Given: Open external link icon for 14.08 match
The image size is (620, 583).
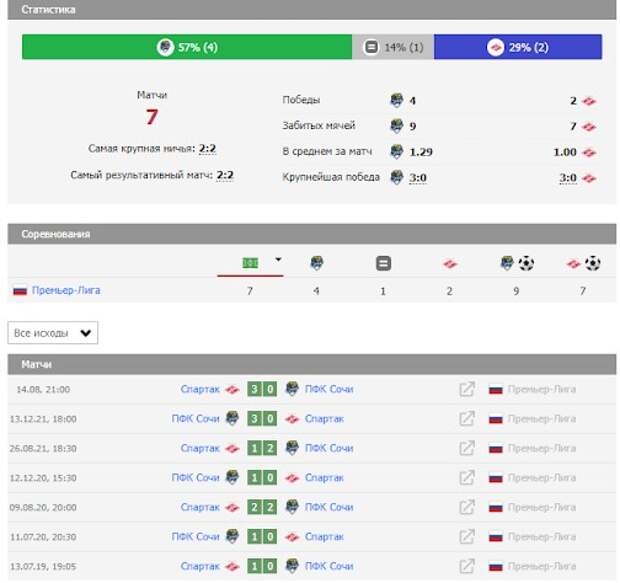Looking at the screenshot, I should pyautogui.click(x=466, y=389).
